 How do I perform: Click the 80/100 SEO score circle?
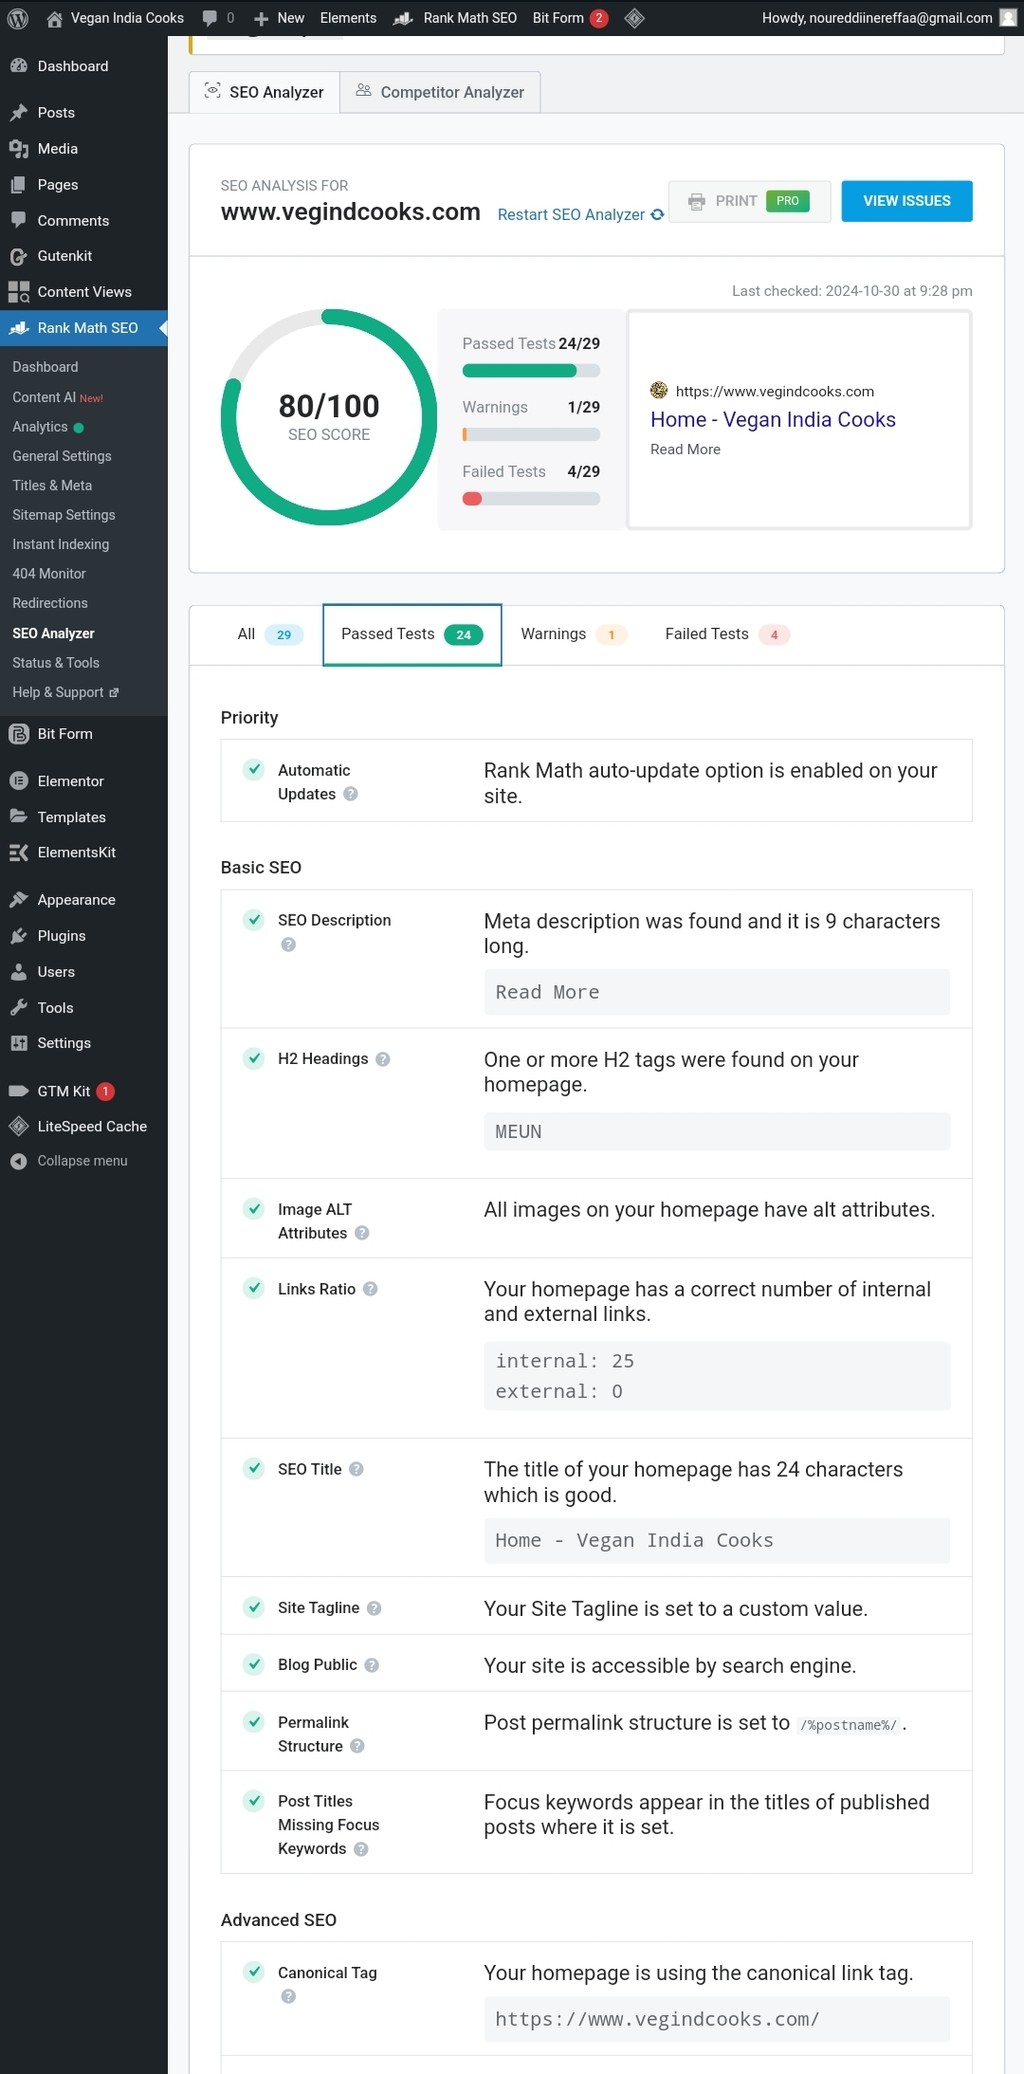(329, 417)
